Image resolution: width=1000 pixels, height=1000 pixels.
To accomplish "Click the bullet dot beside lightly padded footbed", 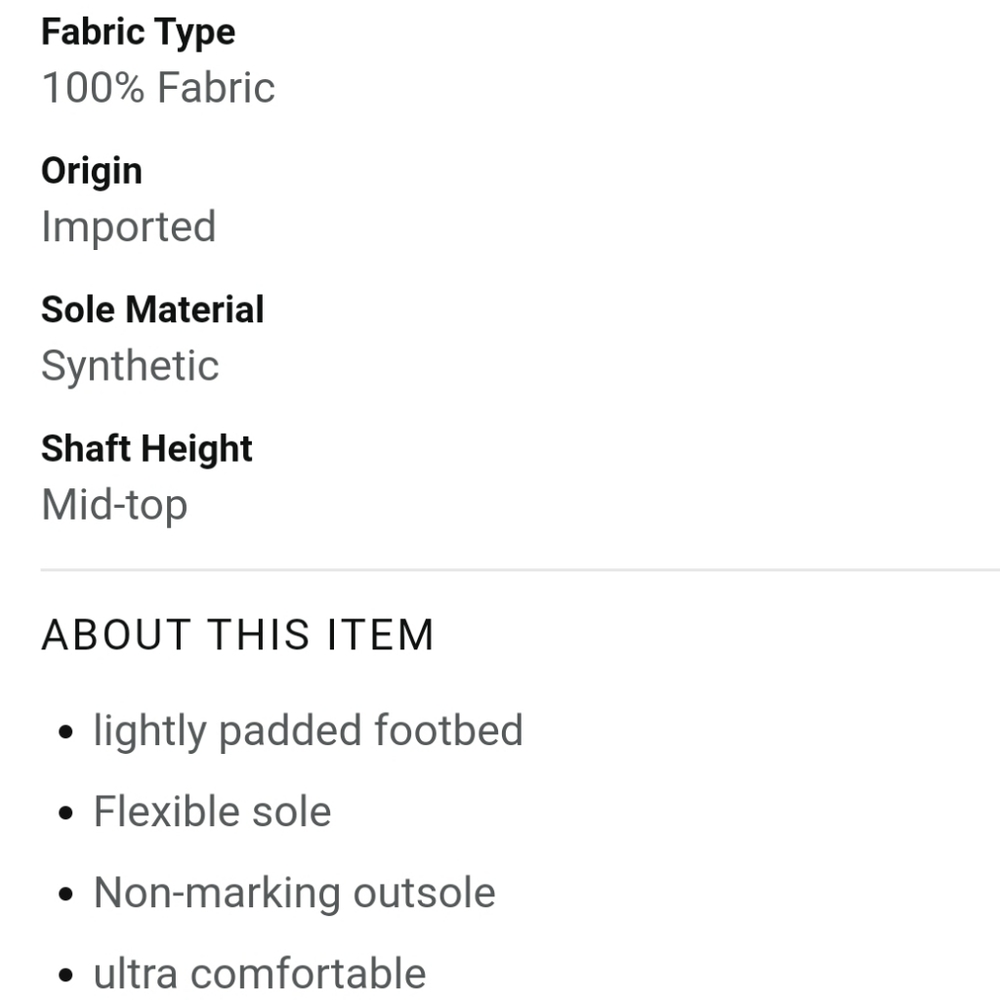I will tap(66, 732).
